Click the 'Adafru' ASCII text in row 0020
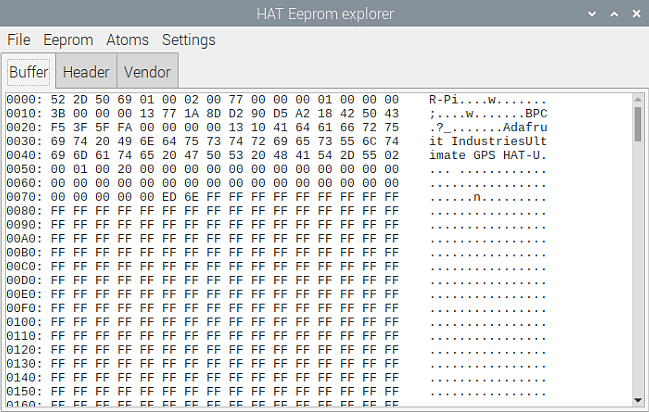Screen dimensions: 649x412 pos(525,128)
